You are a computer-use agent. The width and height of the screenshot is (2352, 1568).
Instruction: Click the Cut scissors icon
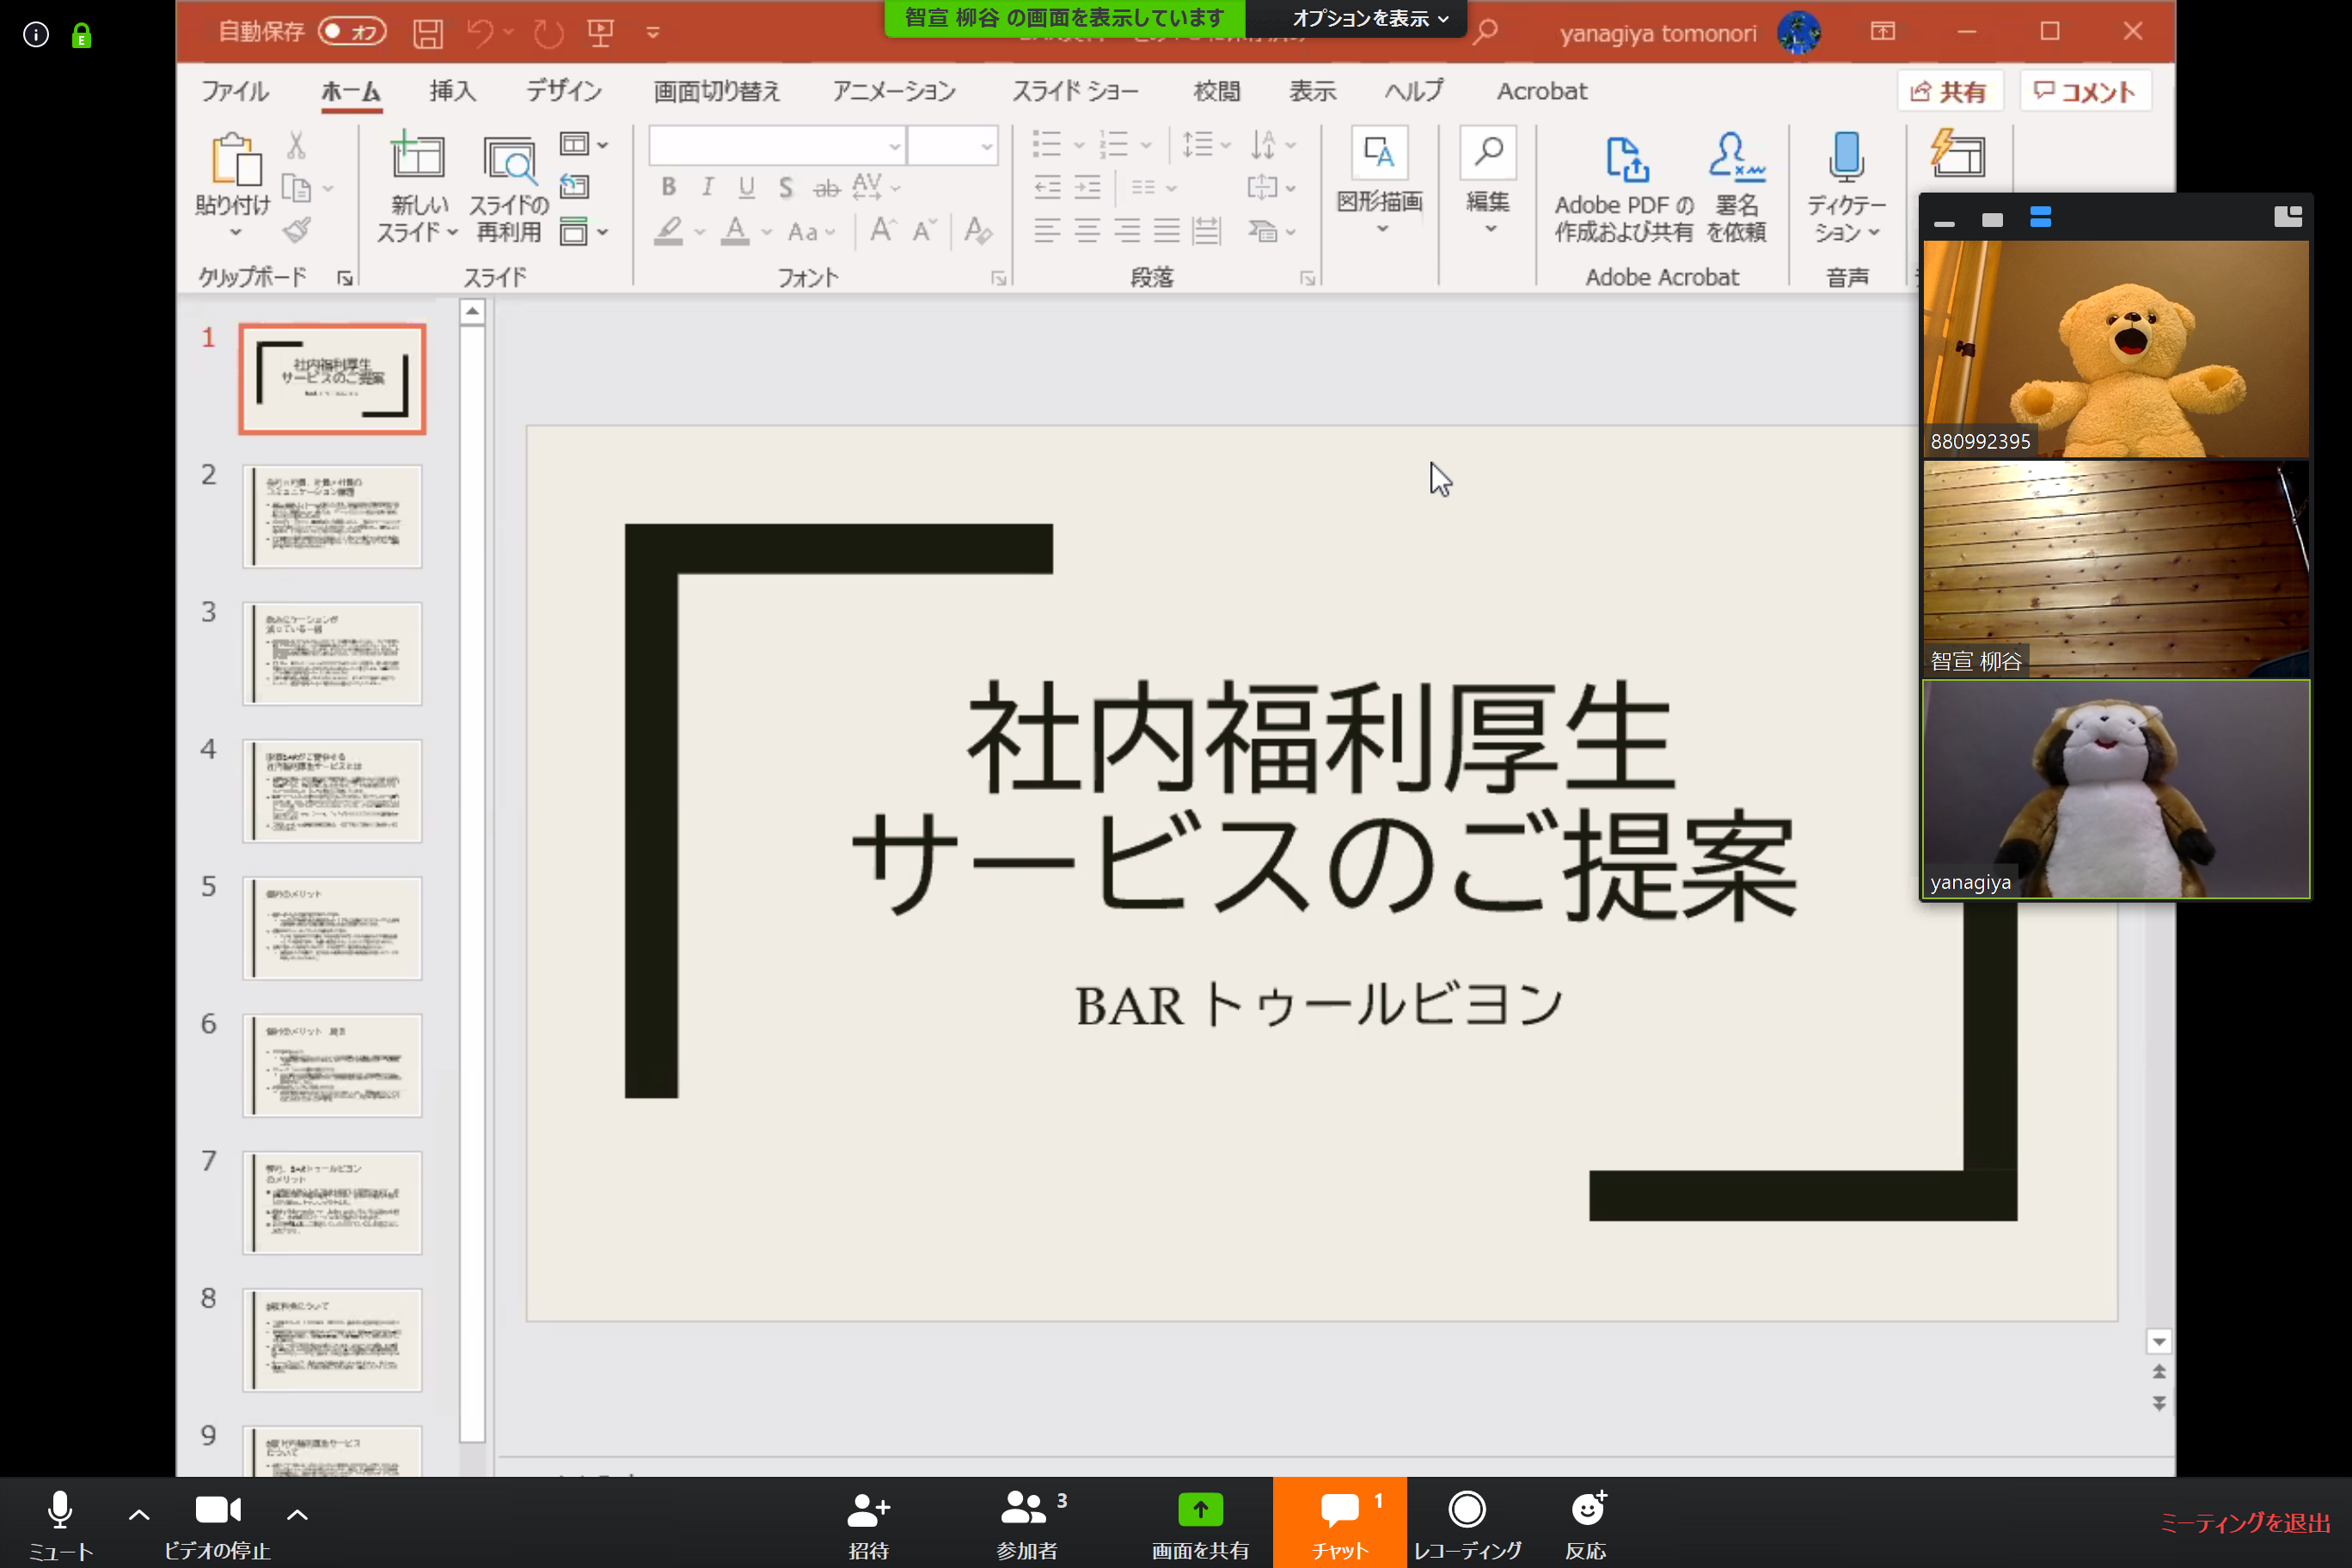click(296, 146)
